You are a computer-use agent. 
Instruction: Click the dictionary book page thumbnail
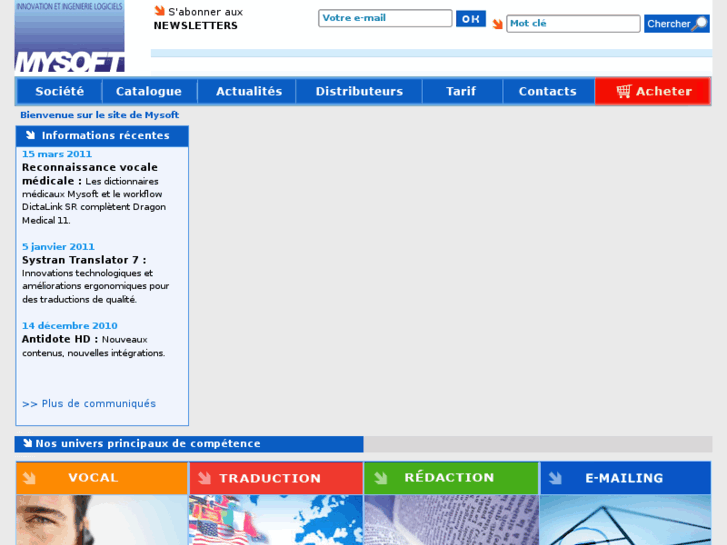[x=452, y=520]
